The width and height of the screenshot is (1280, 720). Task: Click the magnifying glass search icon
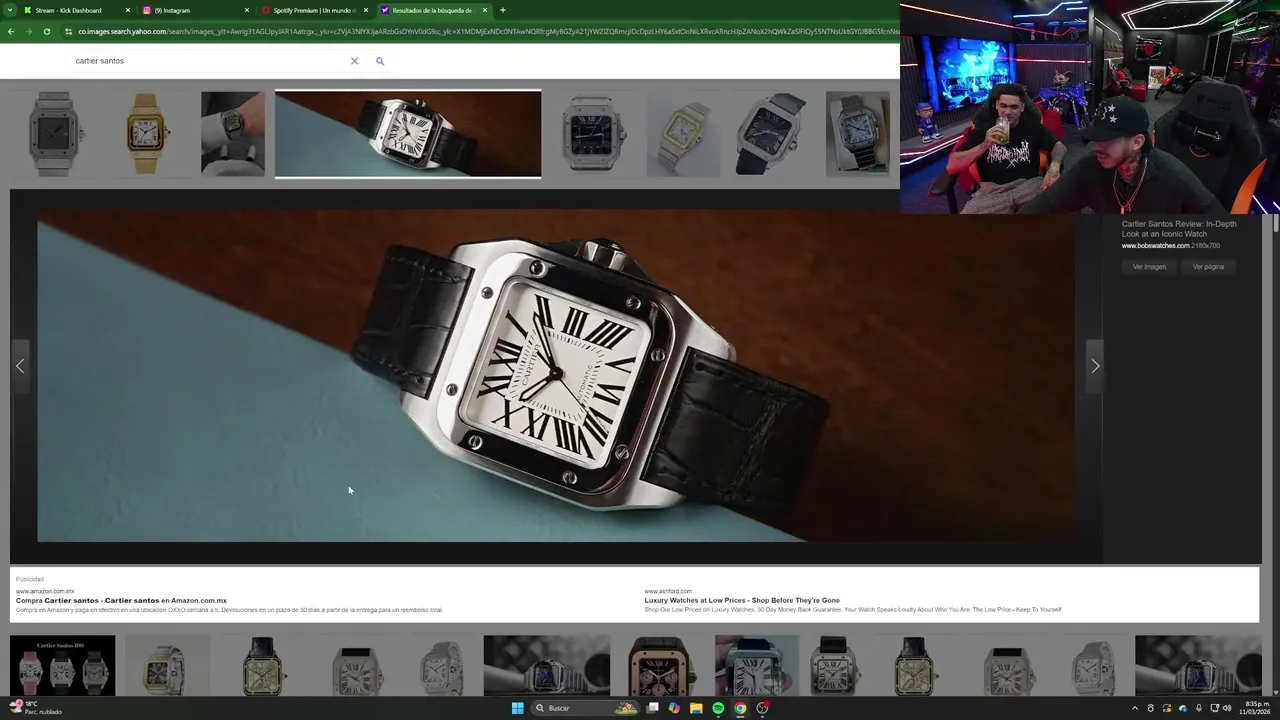coord(380,61)
